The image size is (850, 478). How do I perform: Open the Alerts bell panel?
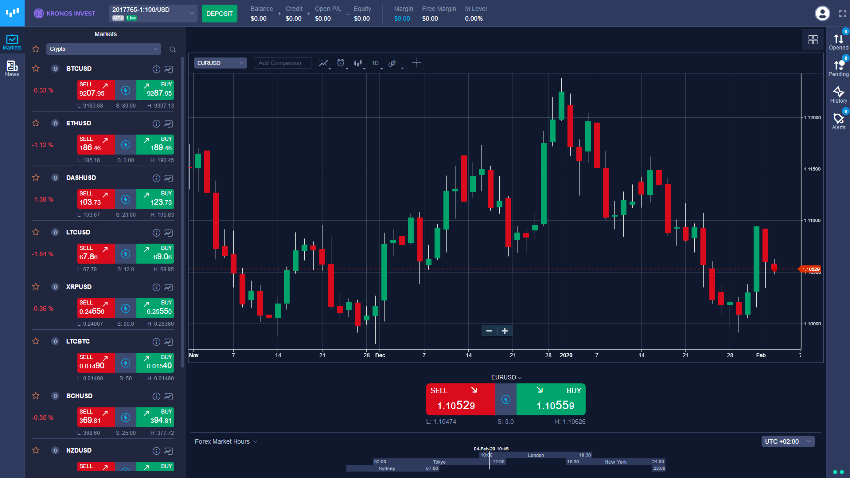(838, 121)
